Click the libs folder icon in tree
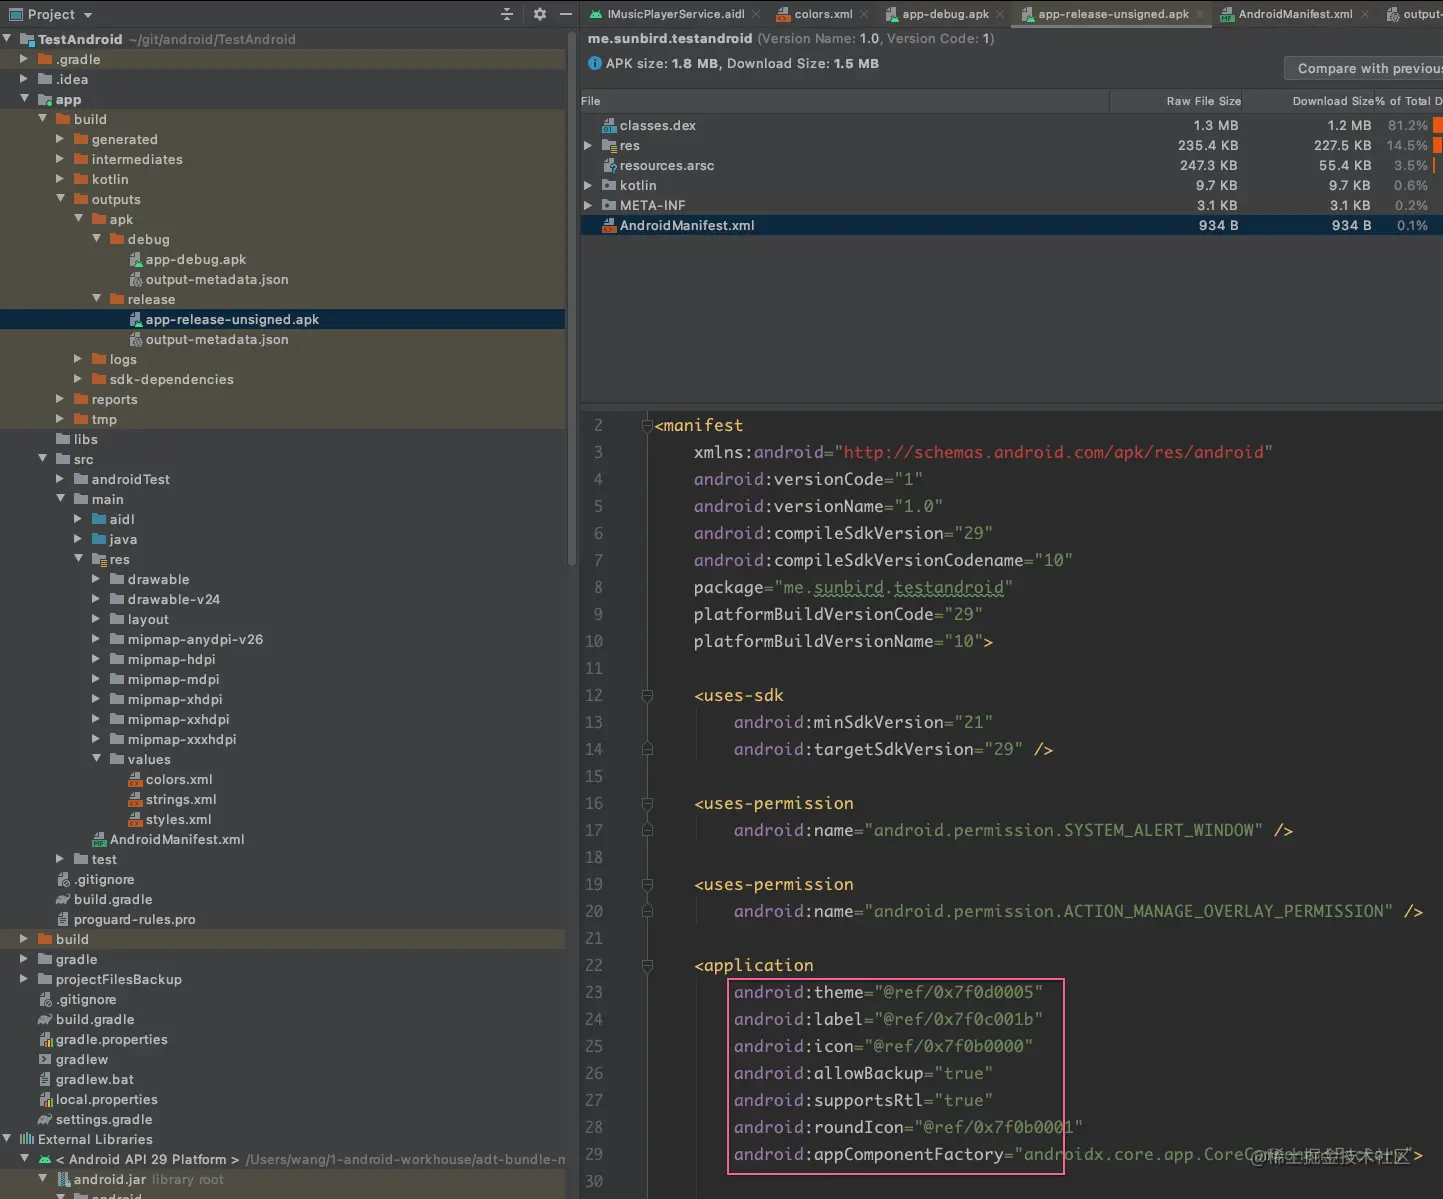This screenshot has width=1443, height=1199. [63, 439]
